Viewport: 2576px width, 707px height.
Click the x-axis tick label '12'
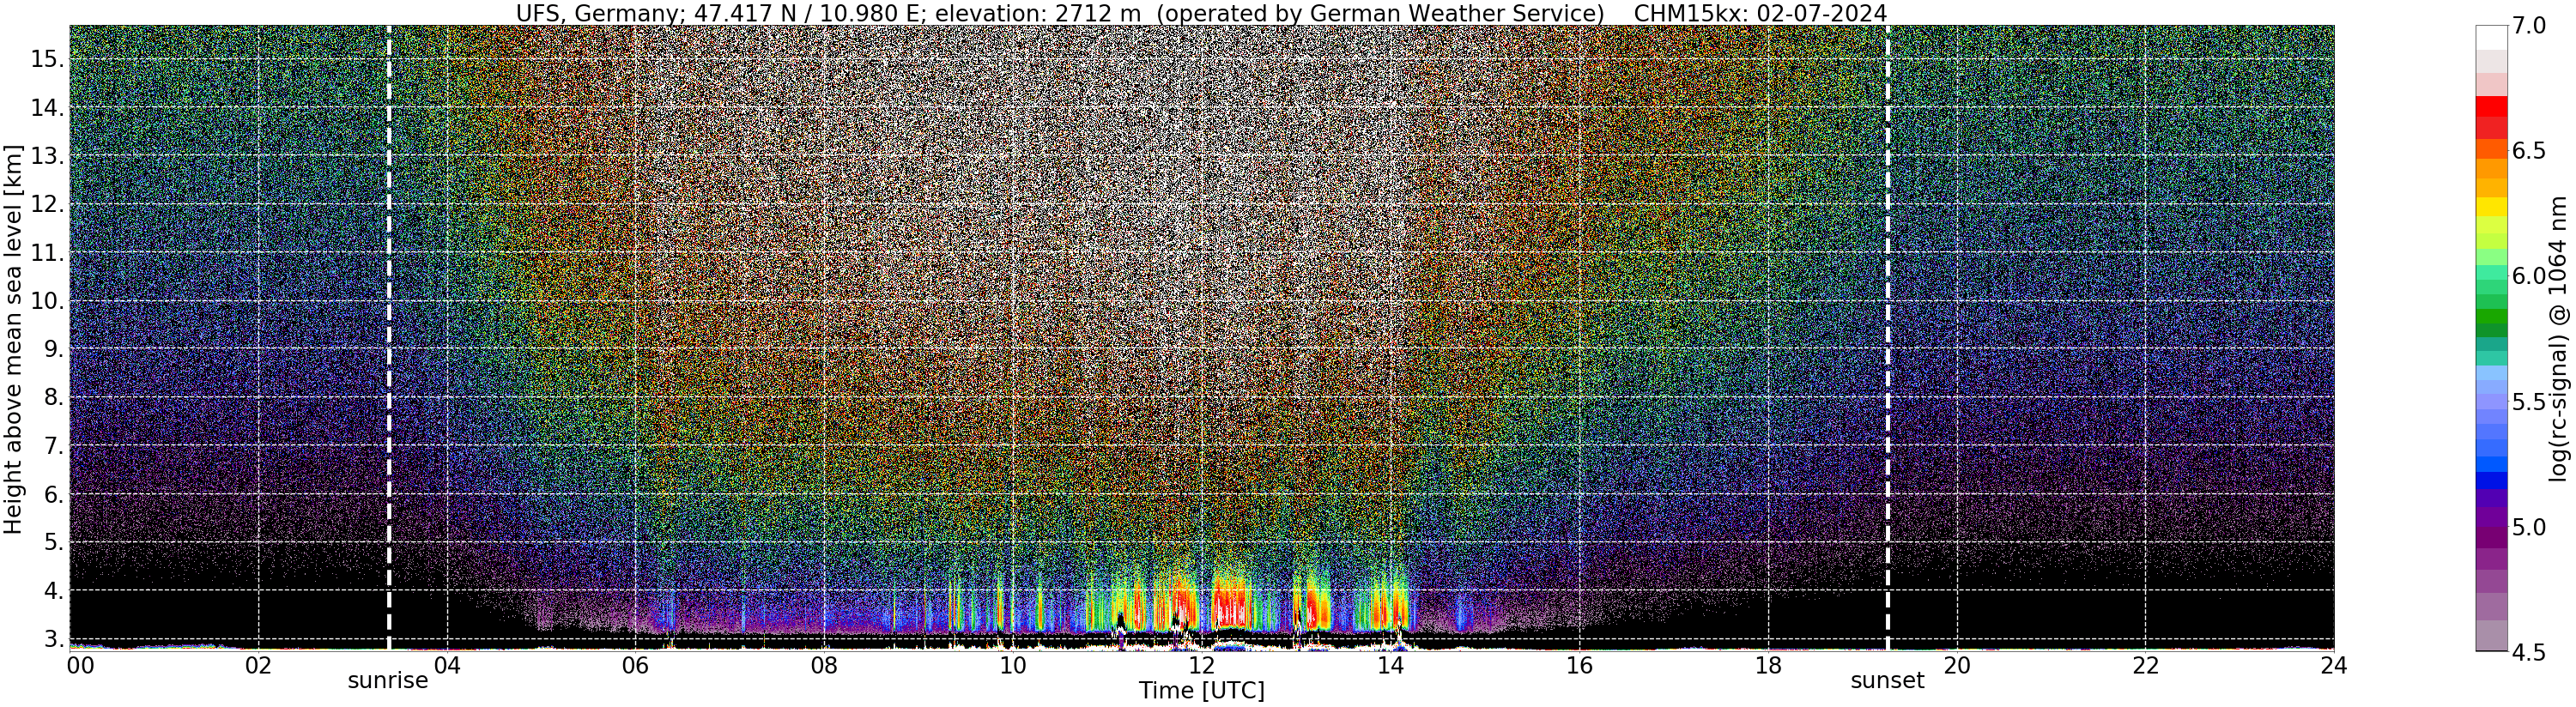pyautogui.click(x=1201, y=666)
